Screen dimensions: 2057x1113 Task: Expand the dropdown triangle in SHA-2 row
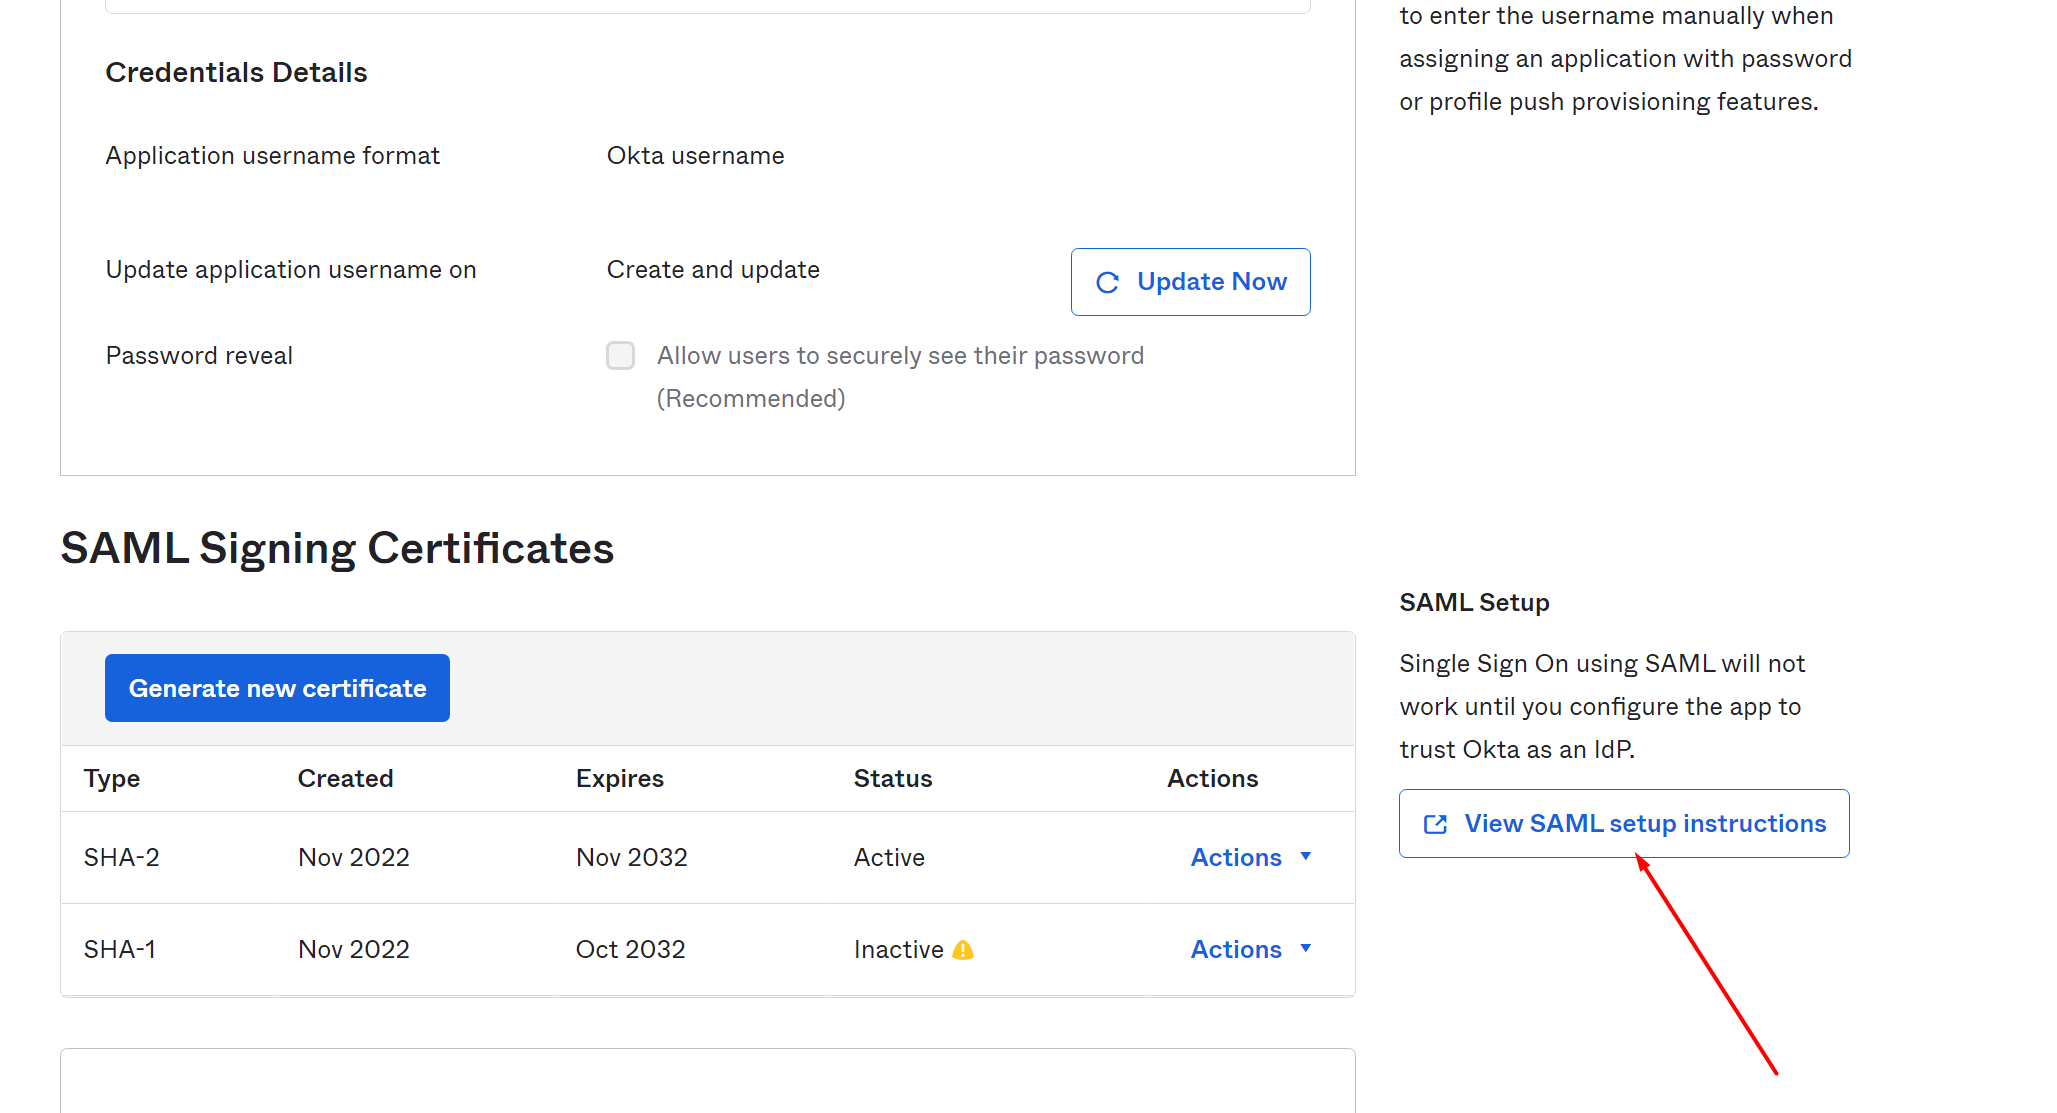pyautogui.click(x=1306, y=856)
